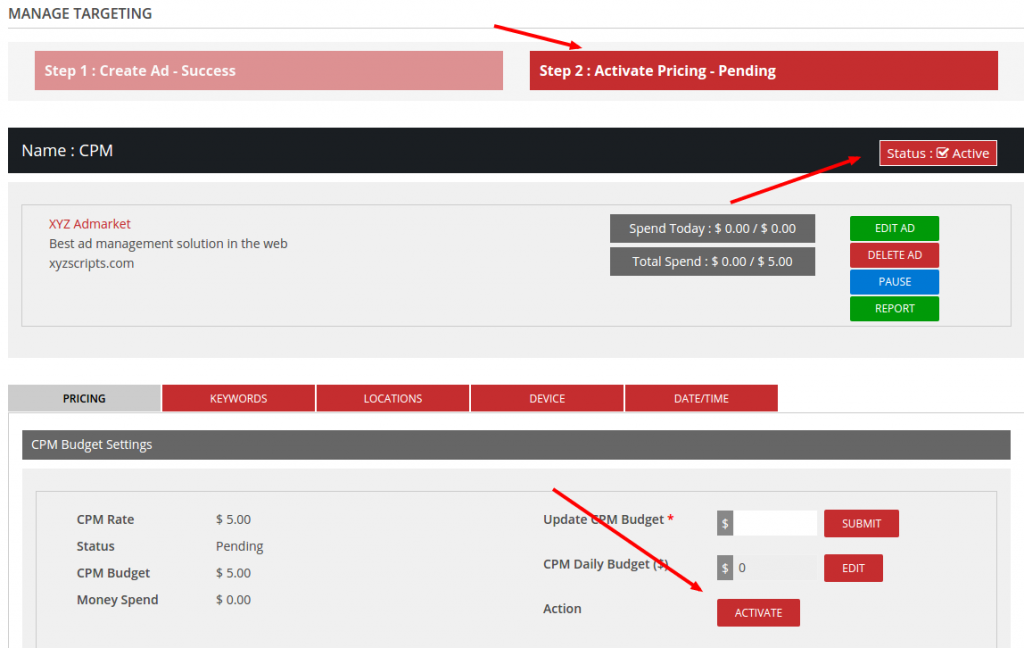Submit the updated CPM budget

(861, 523)
